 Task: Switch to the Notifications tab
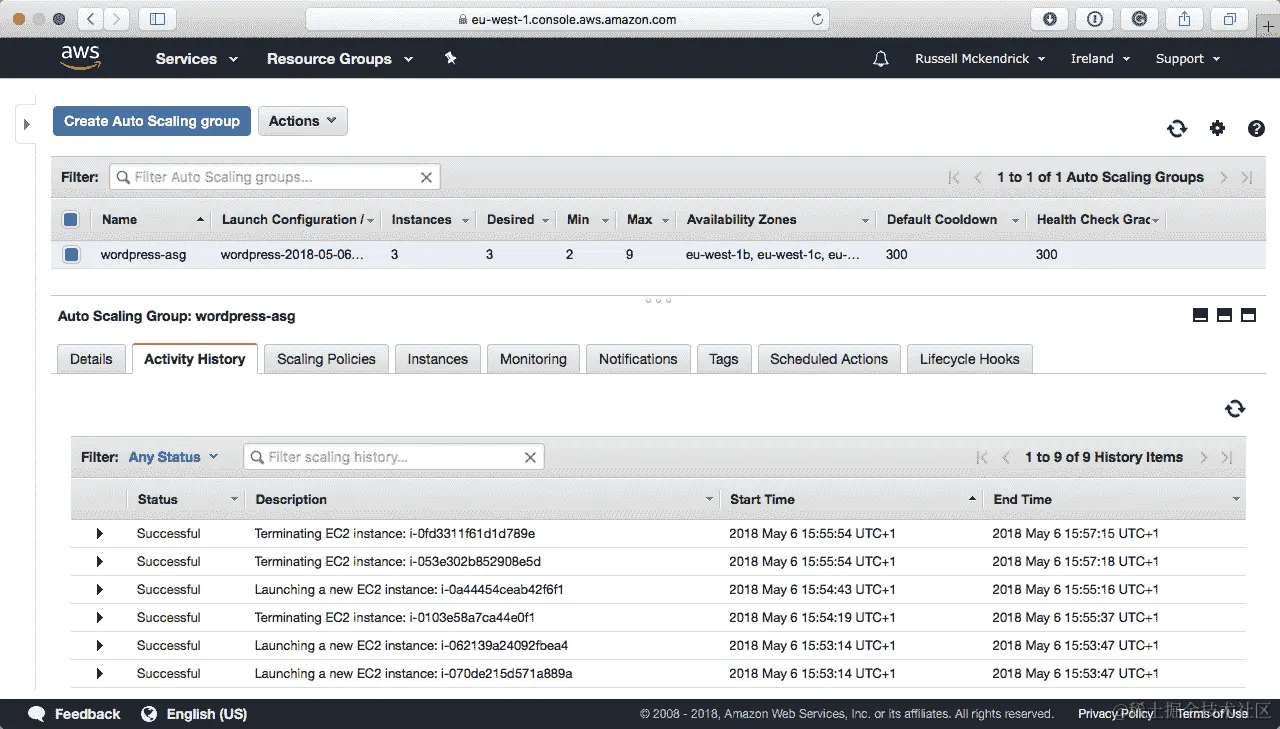(638, 359)
